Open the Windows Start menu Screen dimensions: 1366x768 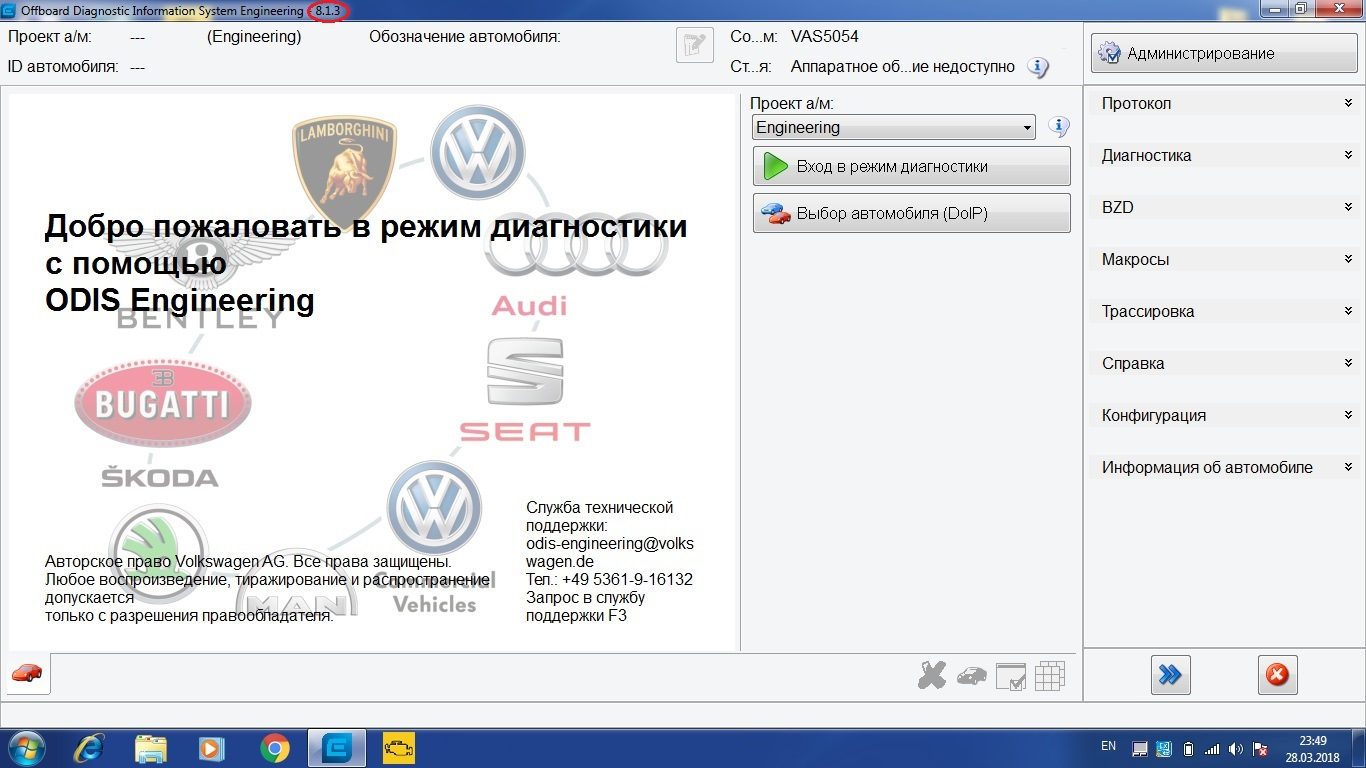pyautogui.click(x=27, y=747)
